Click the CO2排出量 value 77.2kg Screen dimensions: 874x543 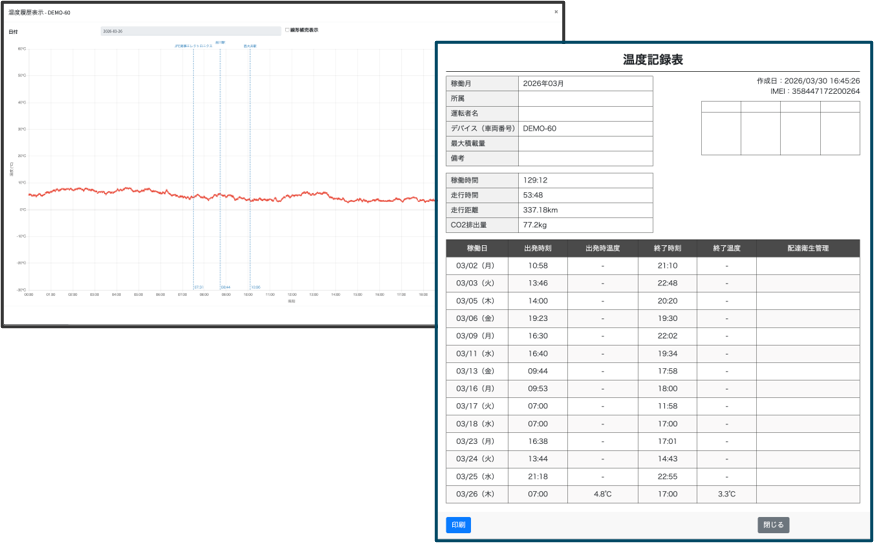coord(585,225)
